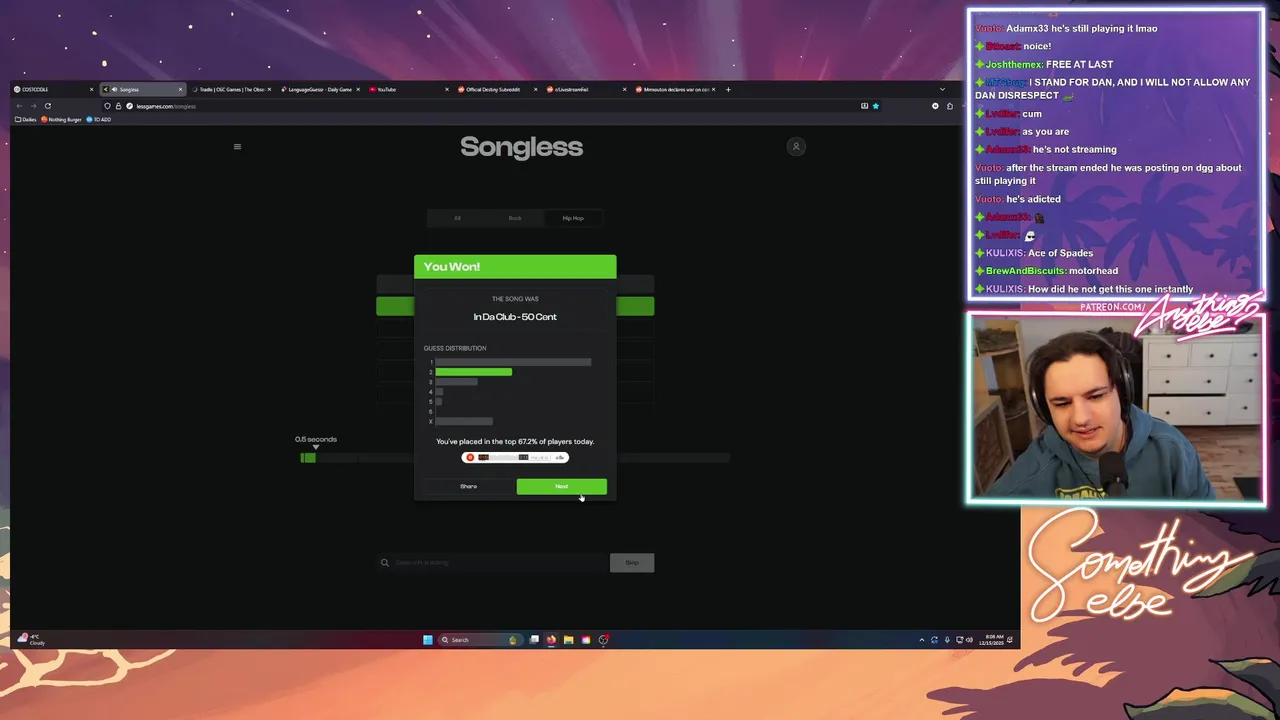Switch to the Tradle OEC Games tab
The width and height of the screenshot is (1280, 720).
(x=231, y=89)
